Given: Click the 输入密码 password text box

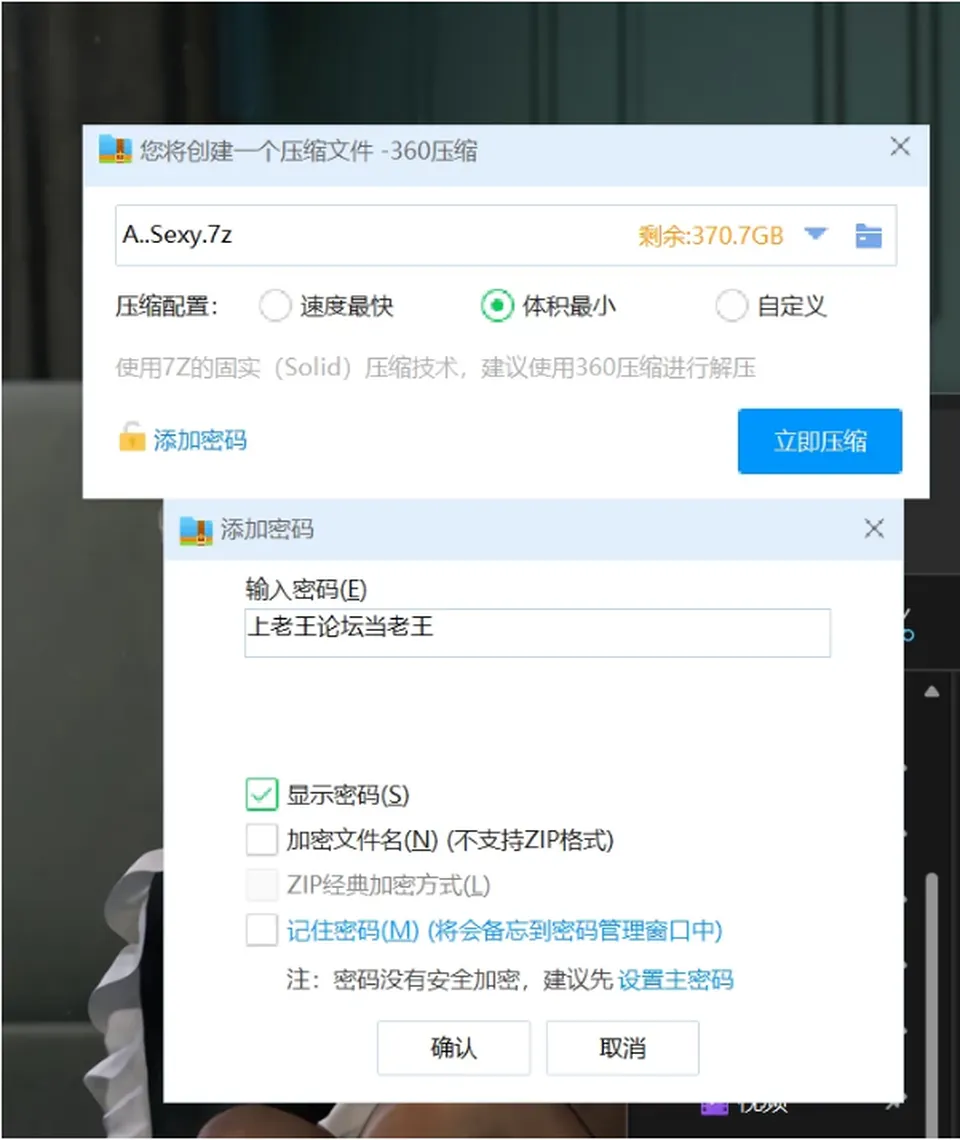Looking at the screenshot, I should 537,633.
